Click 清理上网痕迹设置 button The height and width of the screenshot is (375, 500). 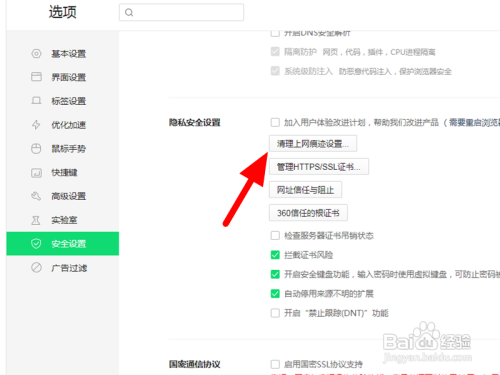(313, 144)
